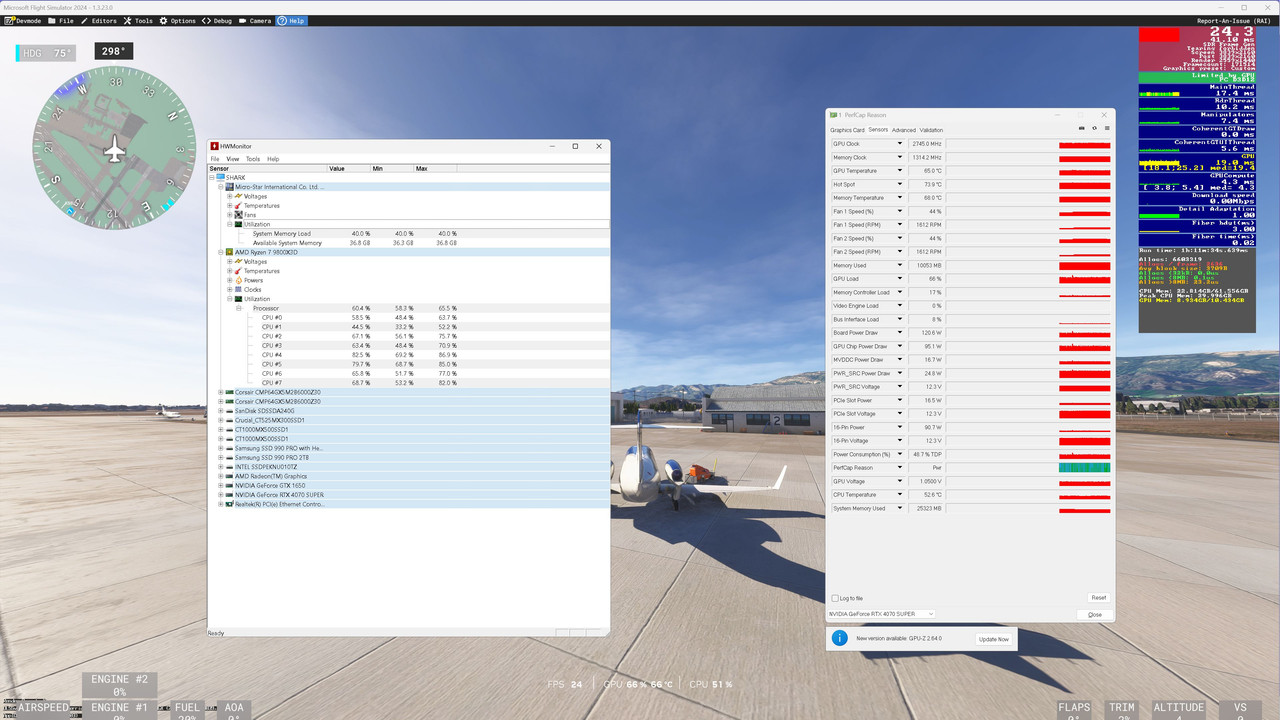Image resolution: width=1280 pixels, height=720 pixels.
Task: Open the PerfCap Reason sensor dropdown
Action: pos(900,468)
